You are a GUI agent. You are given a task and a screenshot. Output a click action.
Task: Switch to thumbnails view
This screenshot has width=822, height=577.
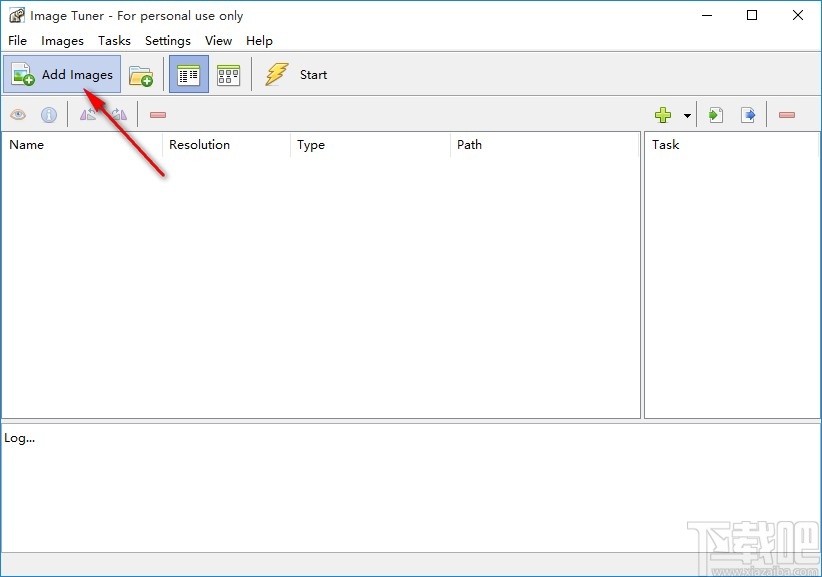pyautogui.click(x=229, y=75)
